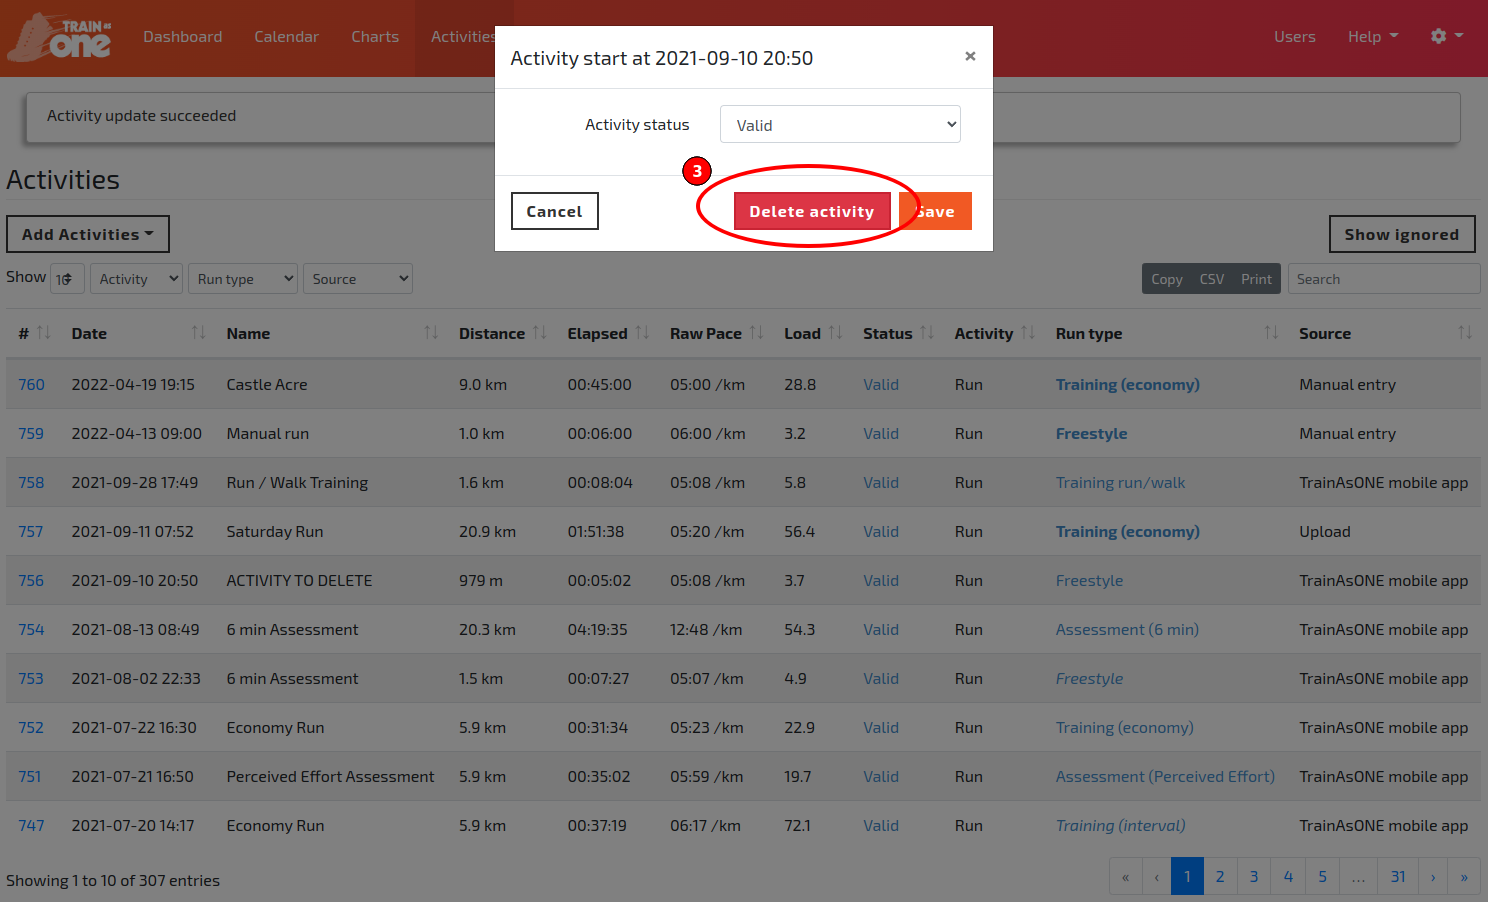Sort by Distance column sort icon
1488x902 pixels.
click(x=539, y=333)
